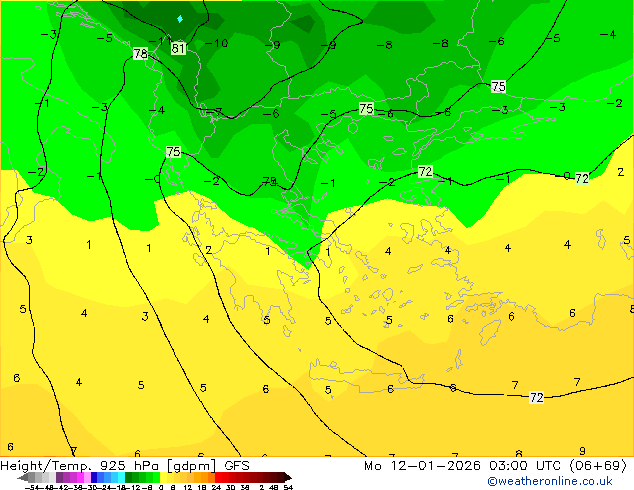The width and height of the screenshot is (634, 490).
Task: Click the GFS model label in title
Action: pyautogui.click(x=237, y=465)
